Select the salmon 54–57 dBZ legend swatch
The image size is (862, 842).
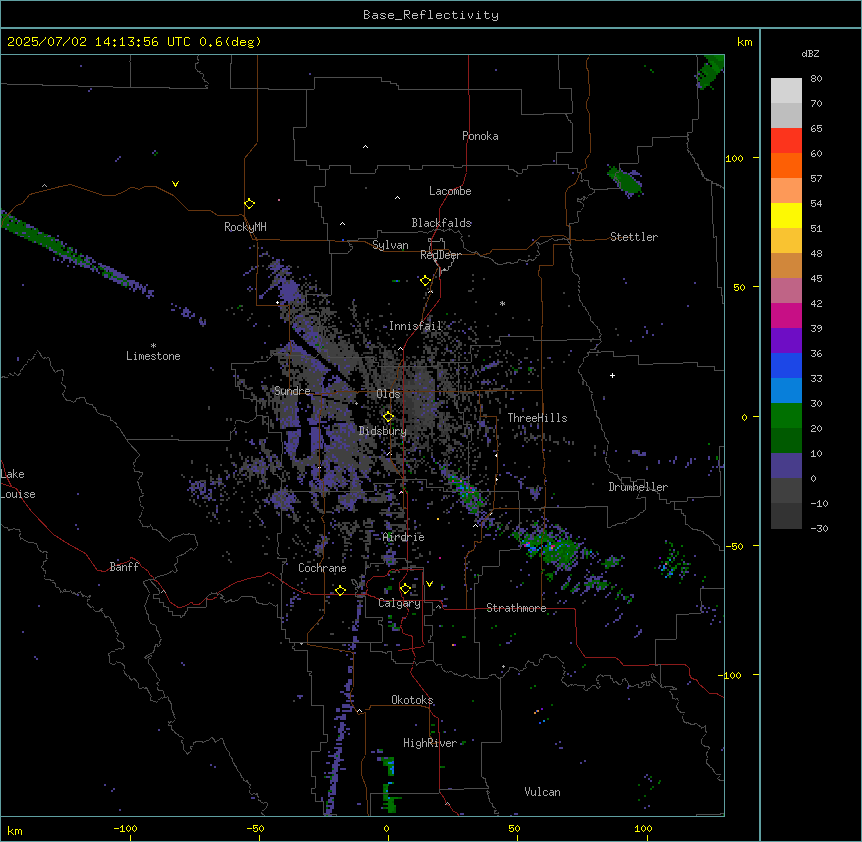786,191
